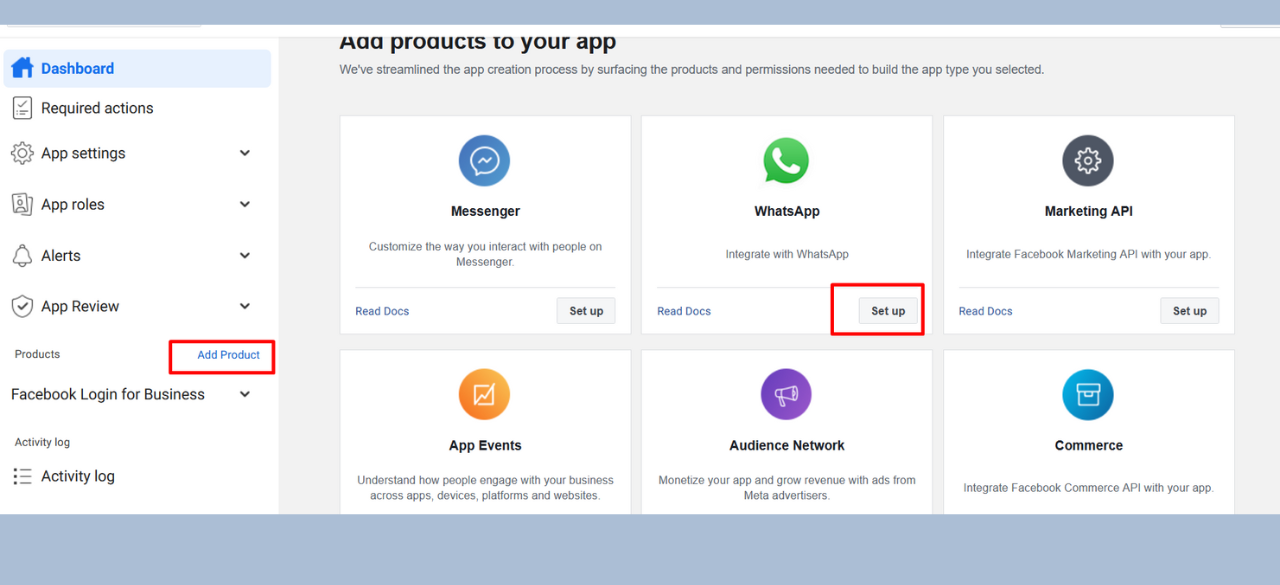Set up the Marketing API product
The height and width of the screenshot is (585, 1280).
coord(1189,311)
